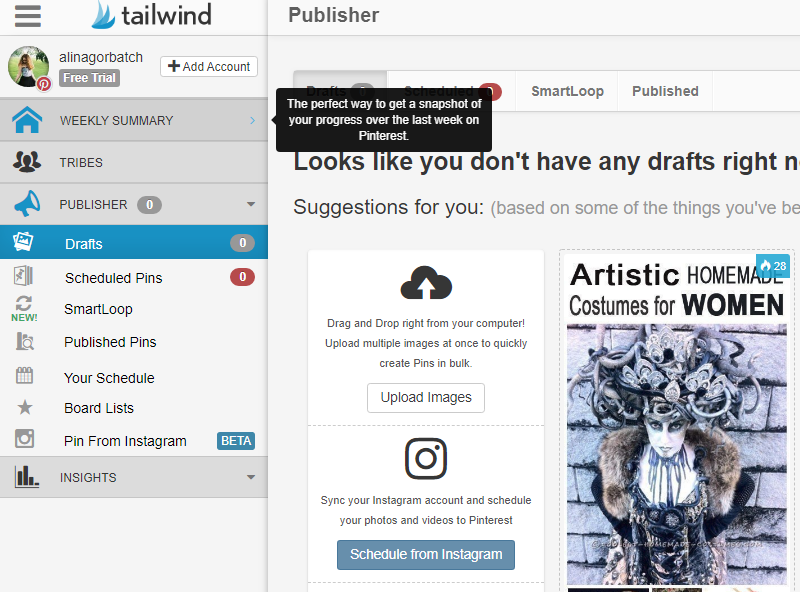Open the Insights section label
The height and width of the screenshot is (592, 800).
pos(88,478)
